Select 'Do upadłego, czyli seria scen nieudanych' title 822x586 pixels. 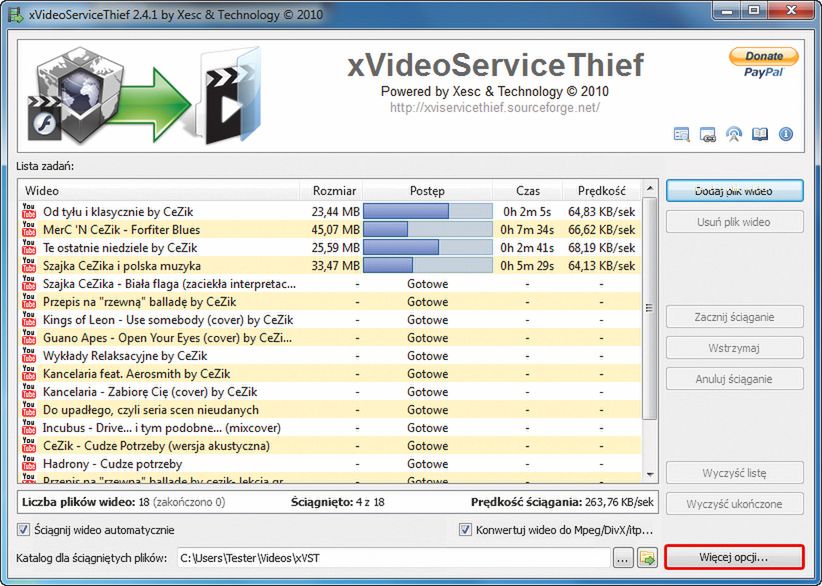point(150,409)
